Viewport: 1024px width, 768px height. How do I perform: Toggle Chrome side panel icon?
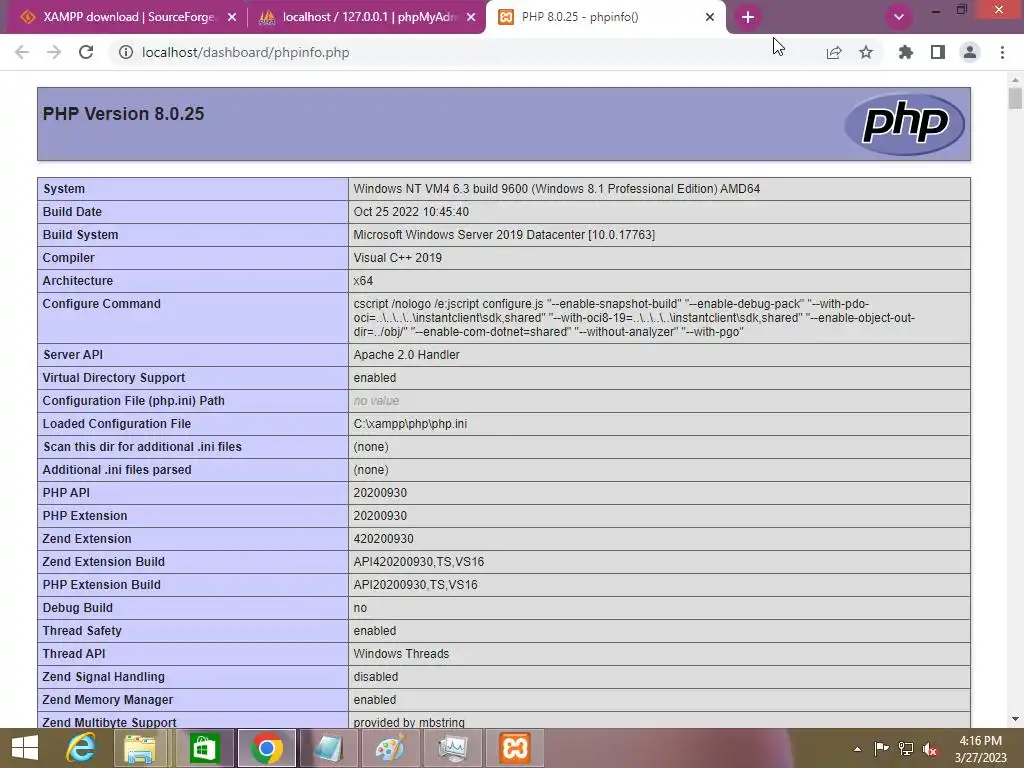point(938,52)
